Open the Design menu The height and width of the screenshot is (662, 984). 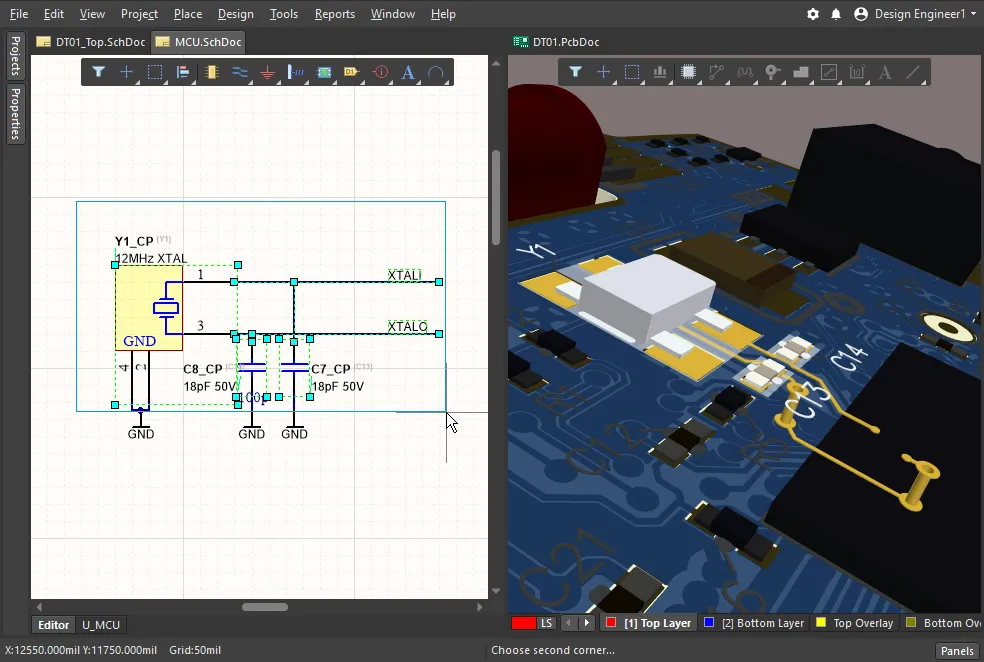click(235, 14)
